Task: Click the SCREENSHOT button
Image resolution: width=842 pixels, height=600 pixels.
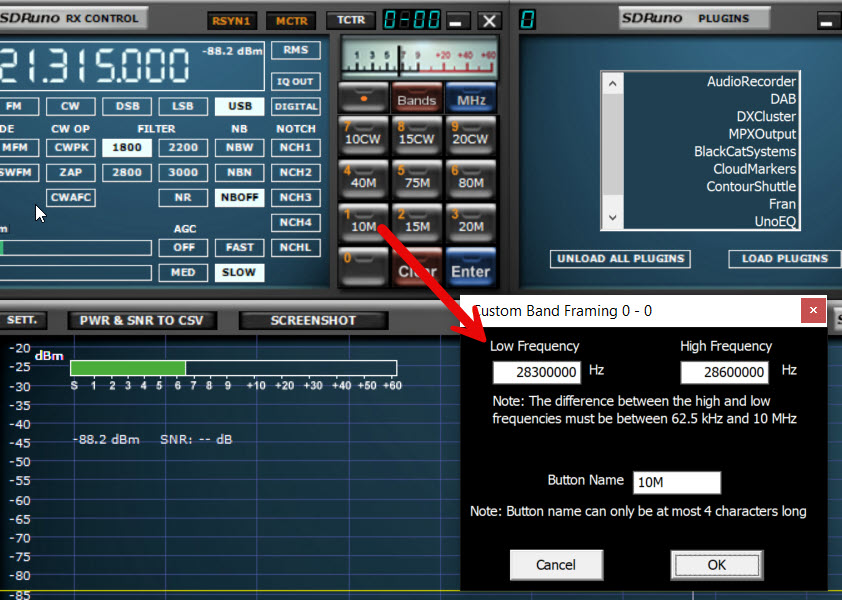Action: click(x=313, y=321)
